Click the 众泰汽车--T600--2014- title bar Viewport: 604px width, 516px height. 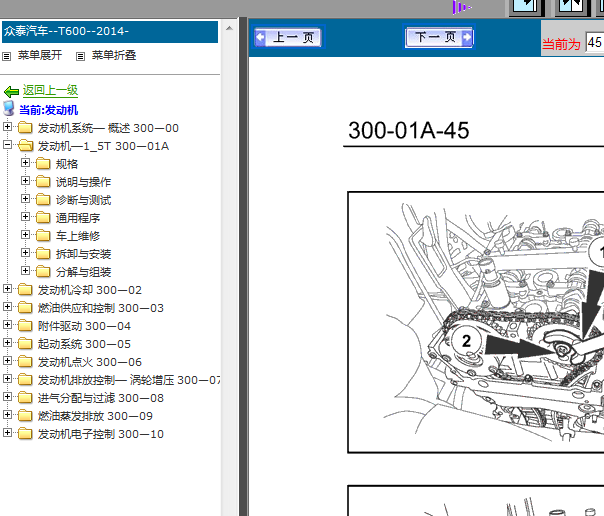[110, 32]
